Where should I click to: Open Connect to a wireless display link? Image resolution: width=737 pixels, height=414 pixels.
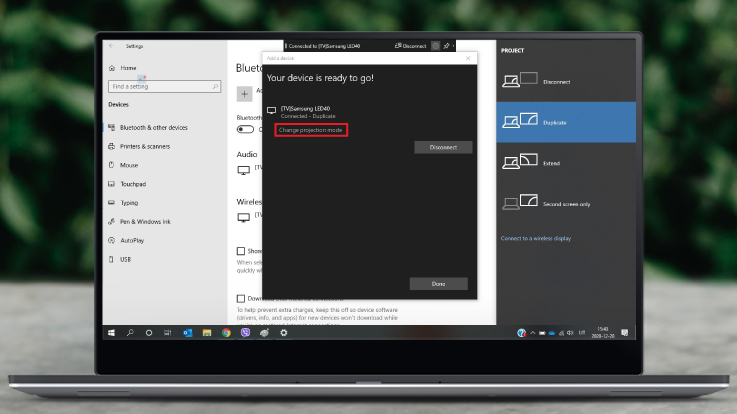(x=536, y=238)
